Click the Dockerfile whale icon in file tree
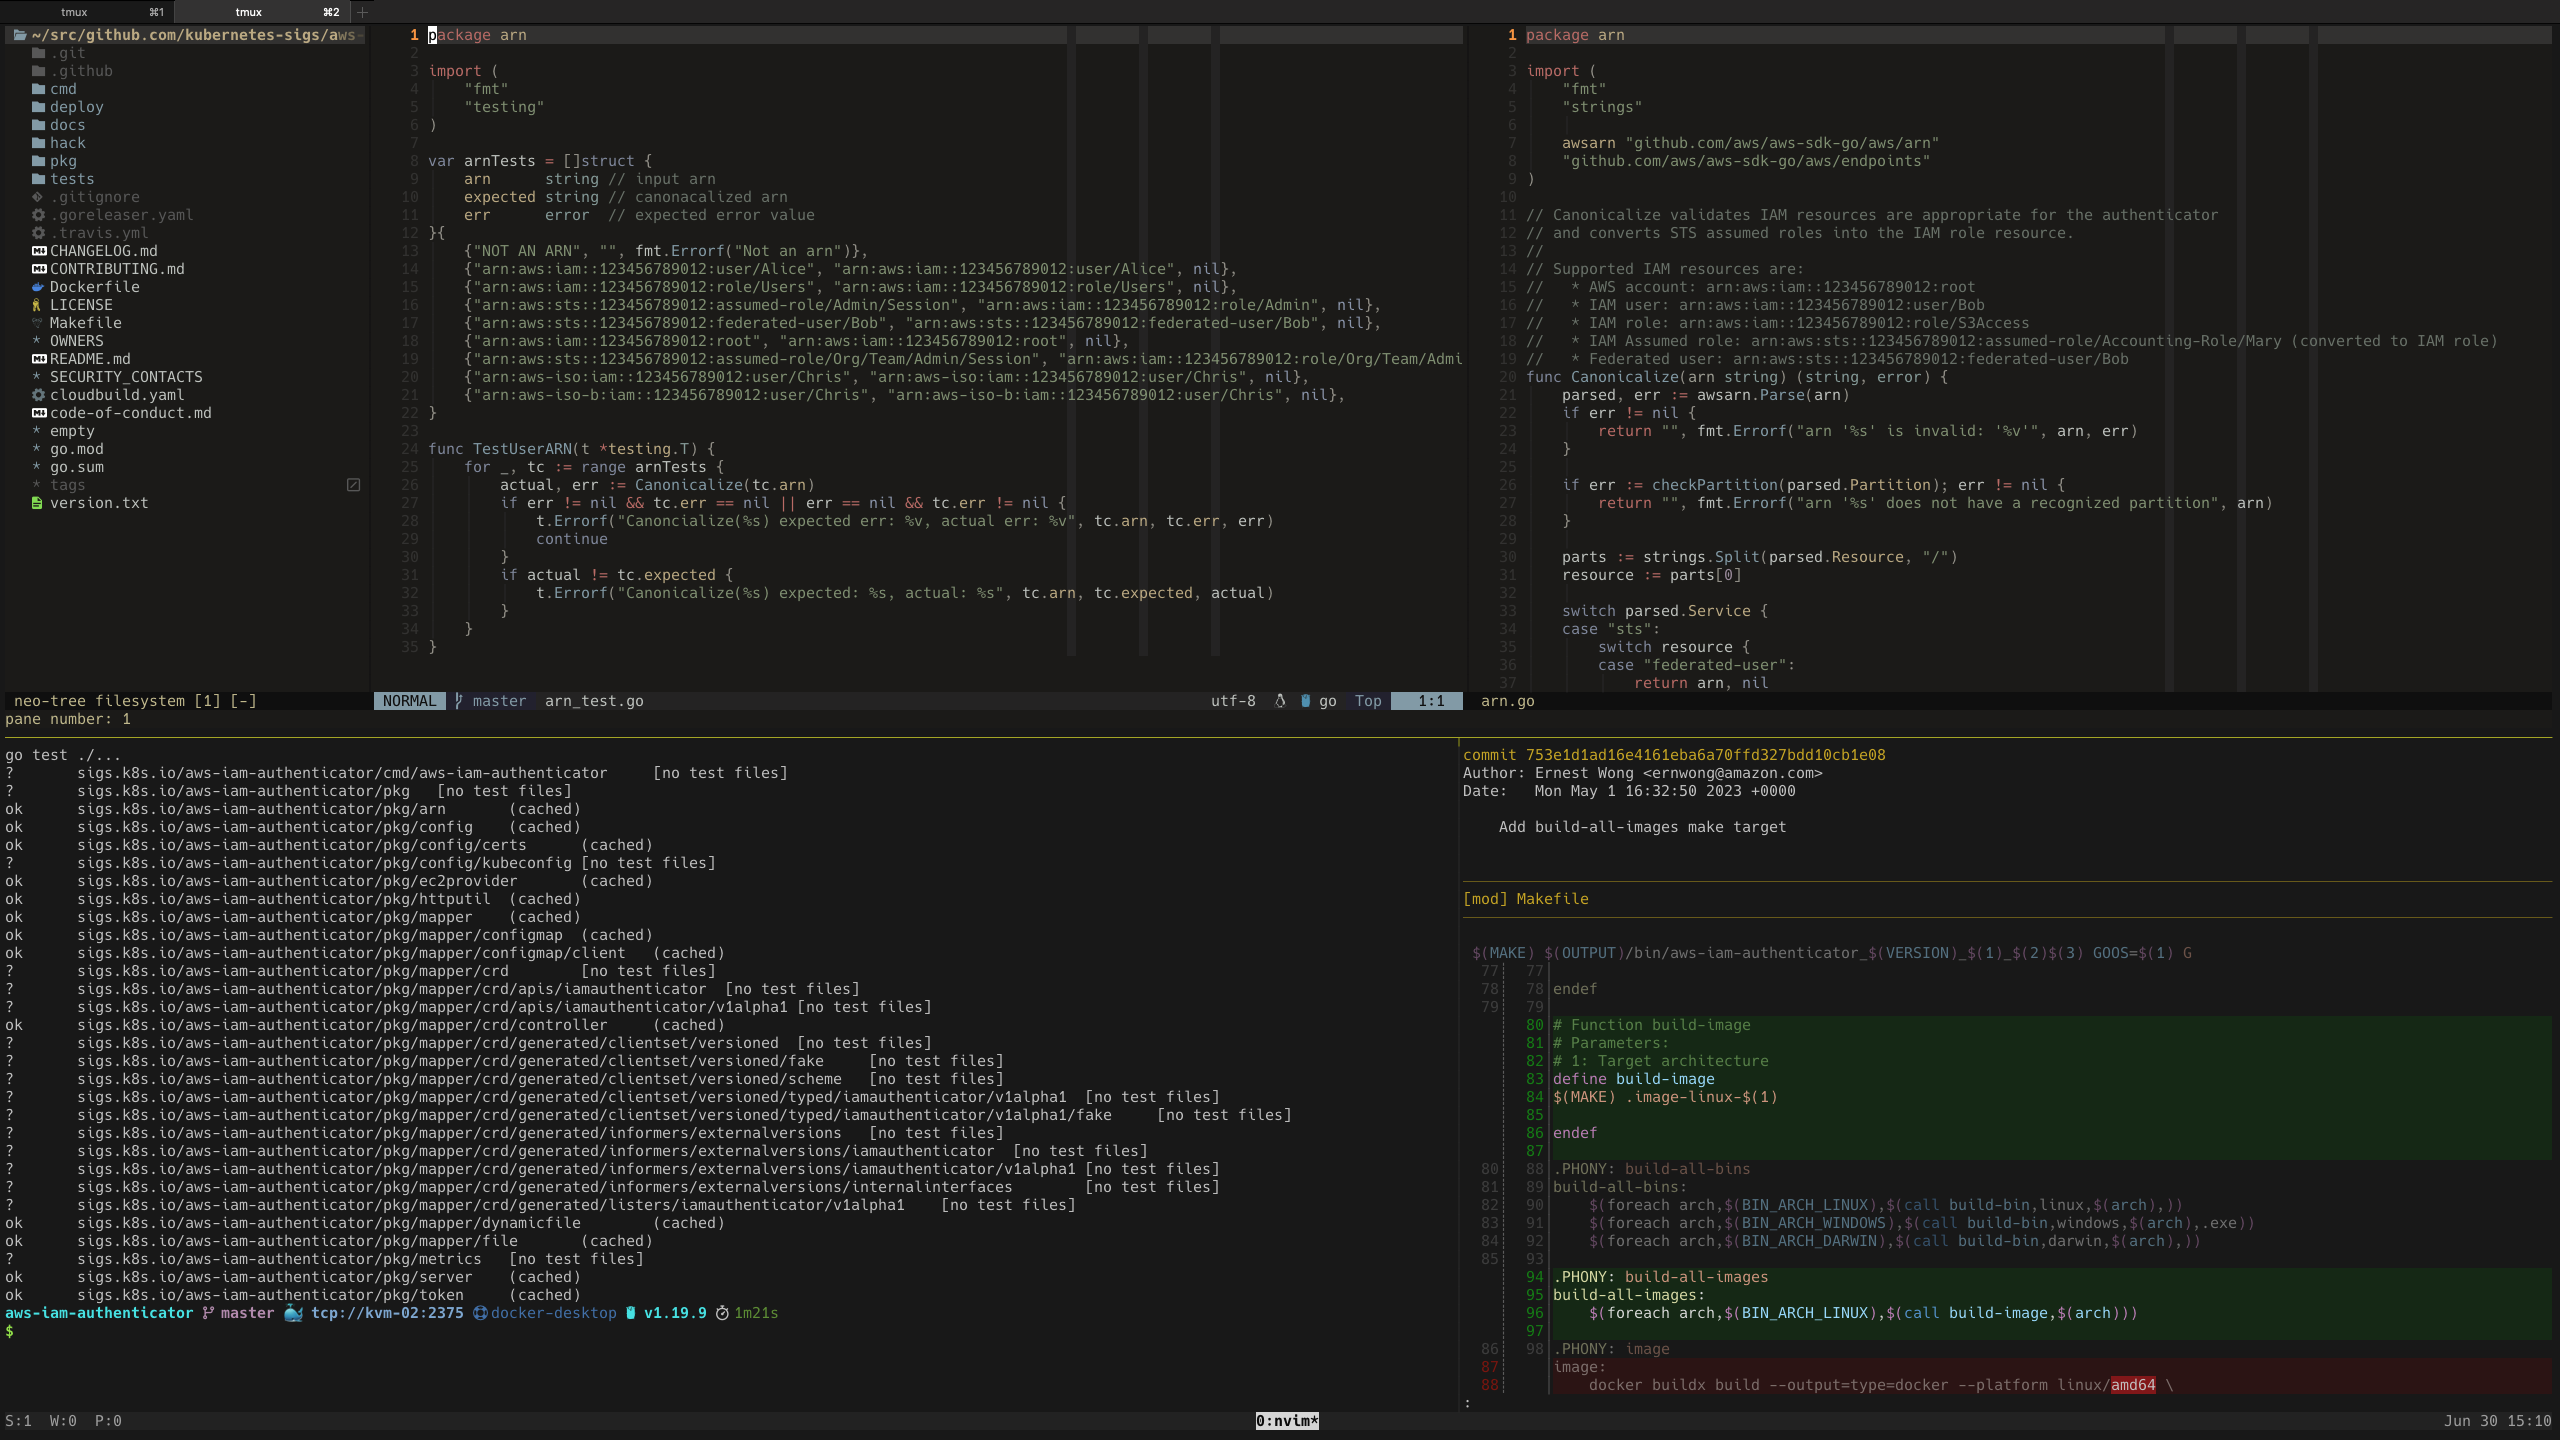Image resolution: width=2560 pixels, height=1440 pixels. [x=38, y=287]
